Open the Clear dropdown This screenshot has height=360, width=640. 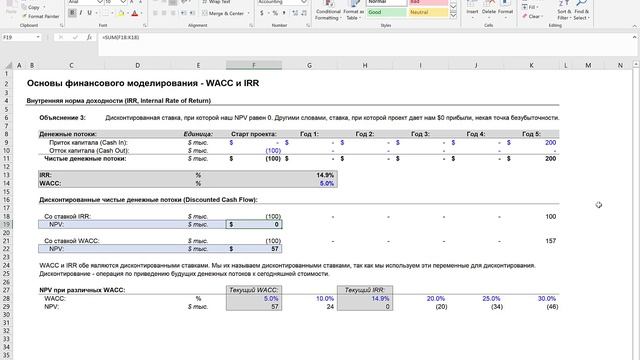click(532, 16)
